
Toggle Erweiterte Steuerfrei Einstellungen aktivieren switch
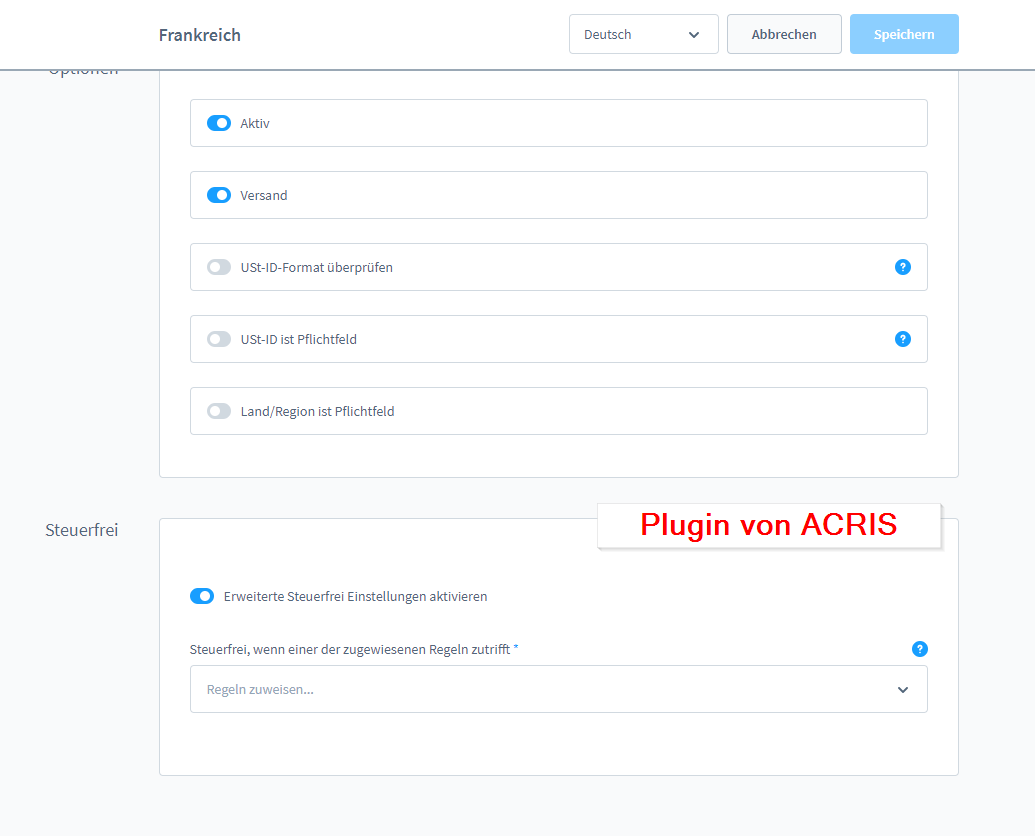coord(202,596)
